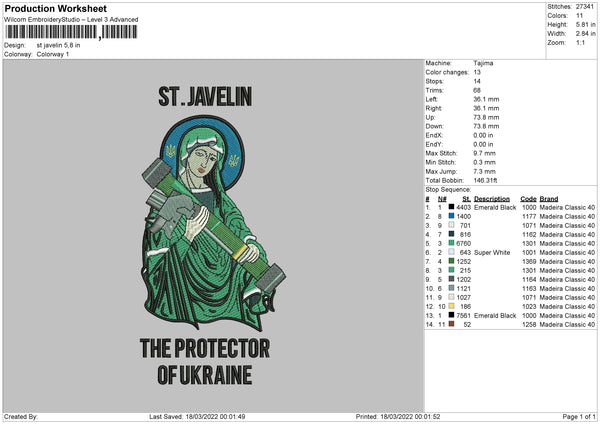600x424 pixels.
Task: Click the Code column header
Action: pos(529,198)
